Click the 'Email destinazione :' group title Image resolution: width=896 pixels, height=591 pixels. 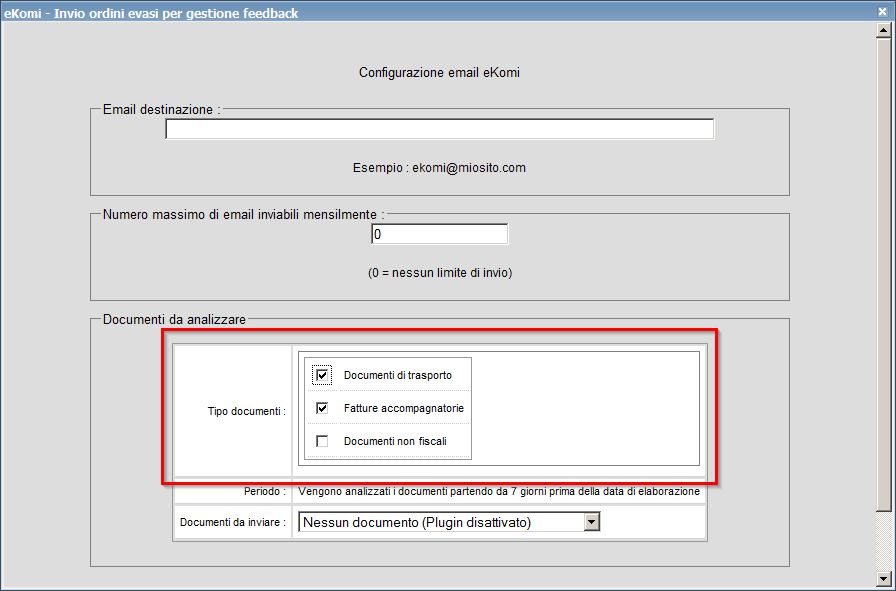162,109
